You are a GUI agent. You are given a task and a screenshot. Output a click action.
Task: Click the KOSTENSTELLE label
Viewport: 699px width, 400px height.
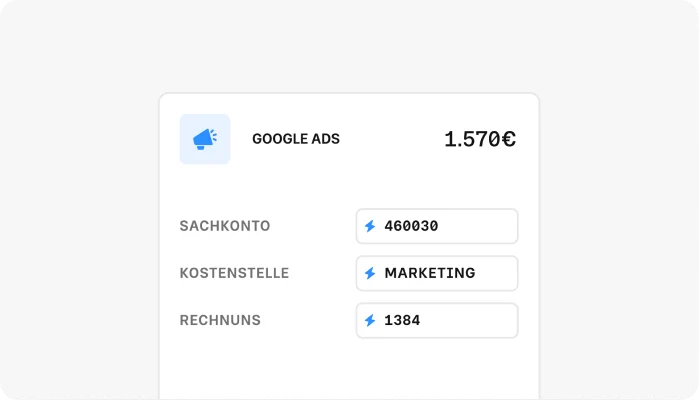coord(234,273)
